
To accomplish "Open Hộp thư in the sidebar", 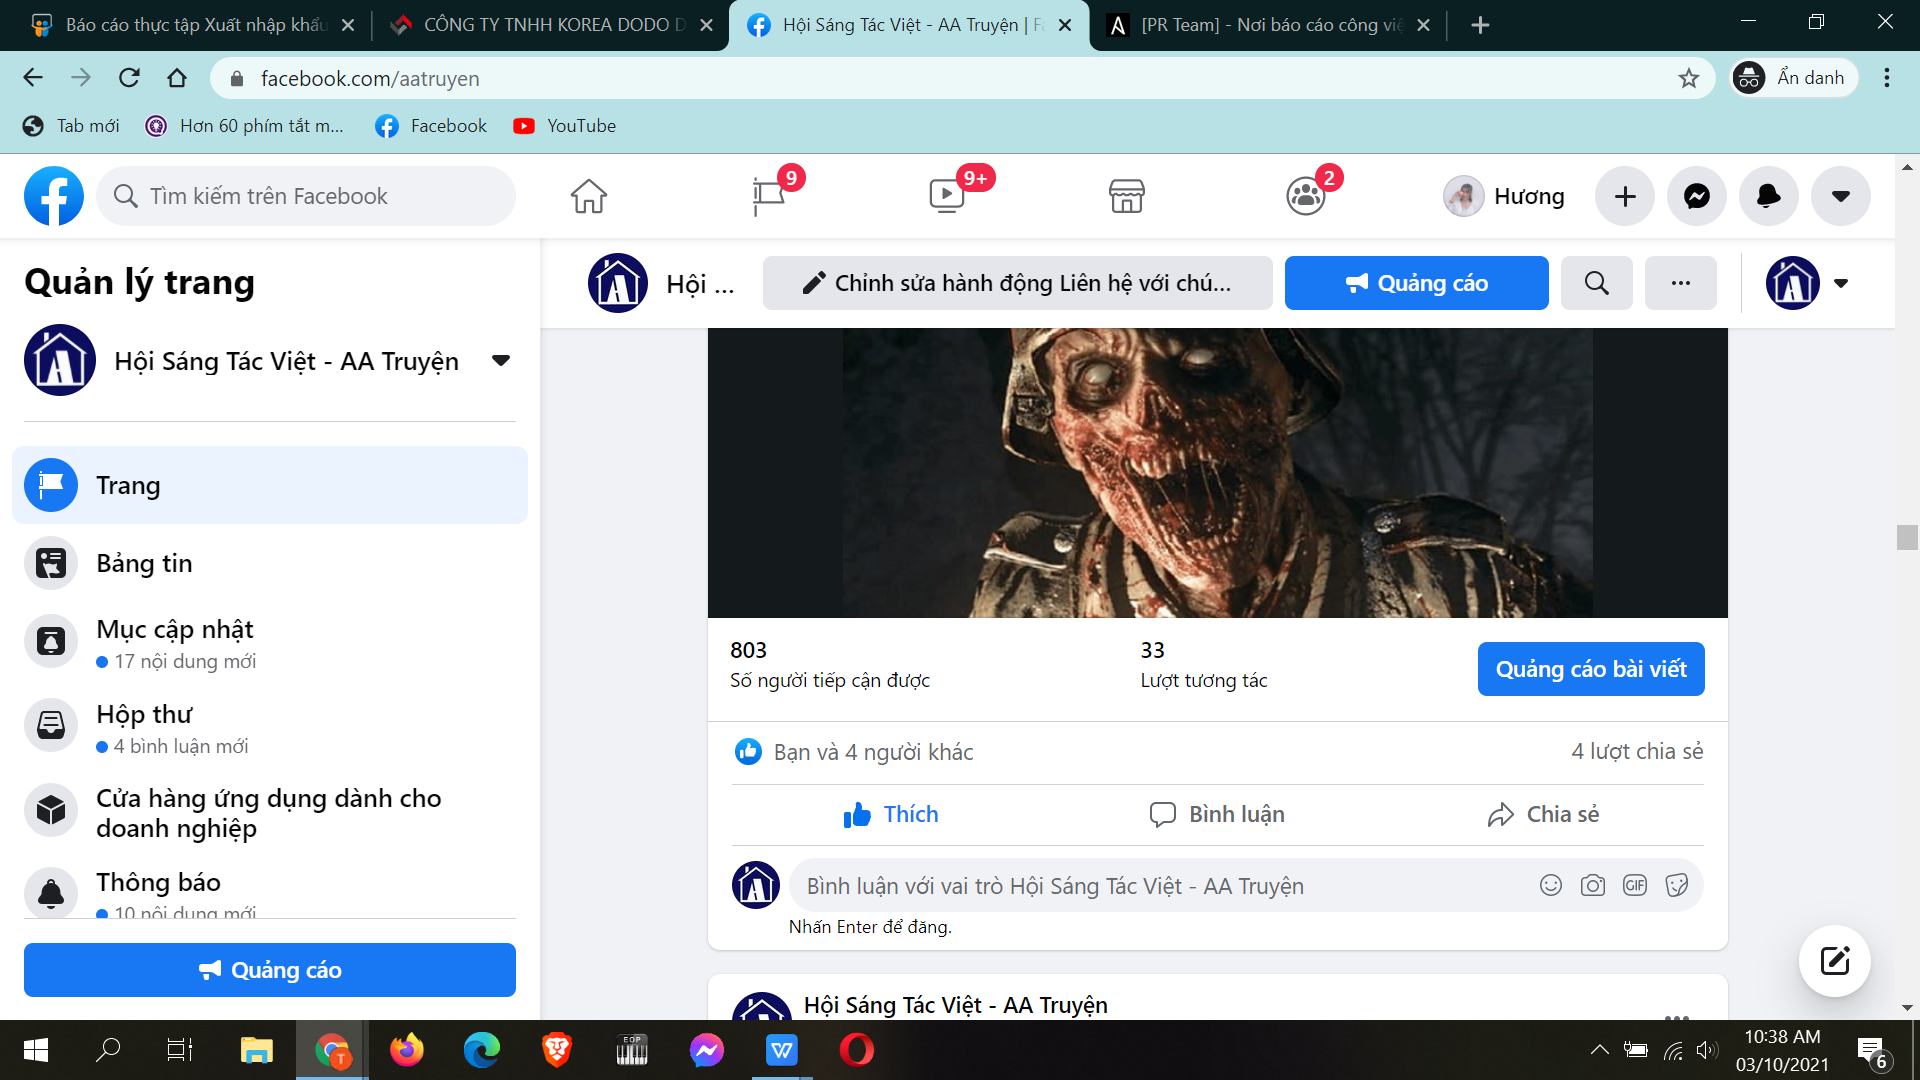I will [x=270, y=728].
